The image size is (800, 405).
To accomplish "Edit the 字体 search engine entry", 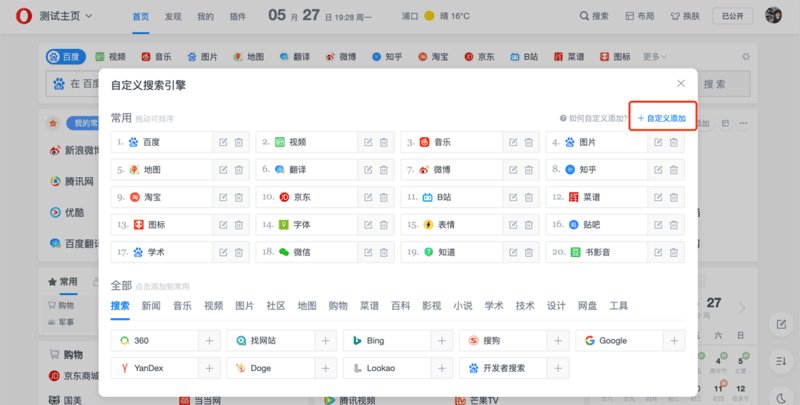I will click(368, 225).
